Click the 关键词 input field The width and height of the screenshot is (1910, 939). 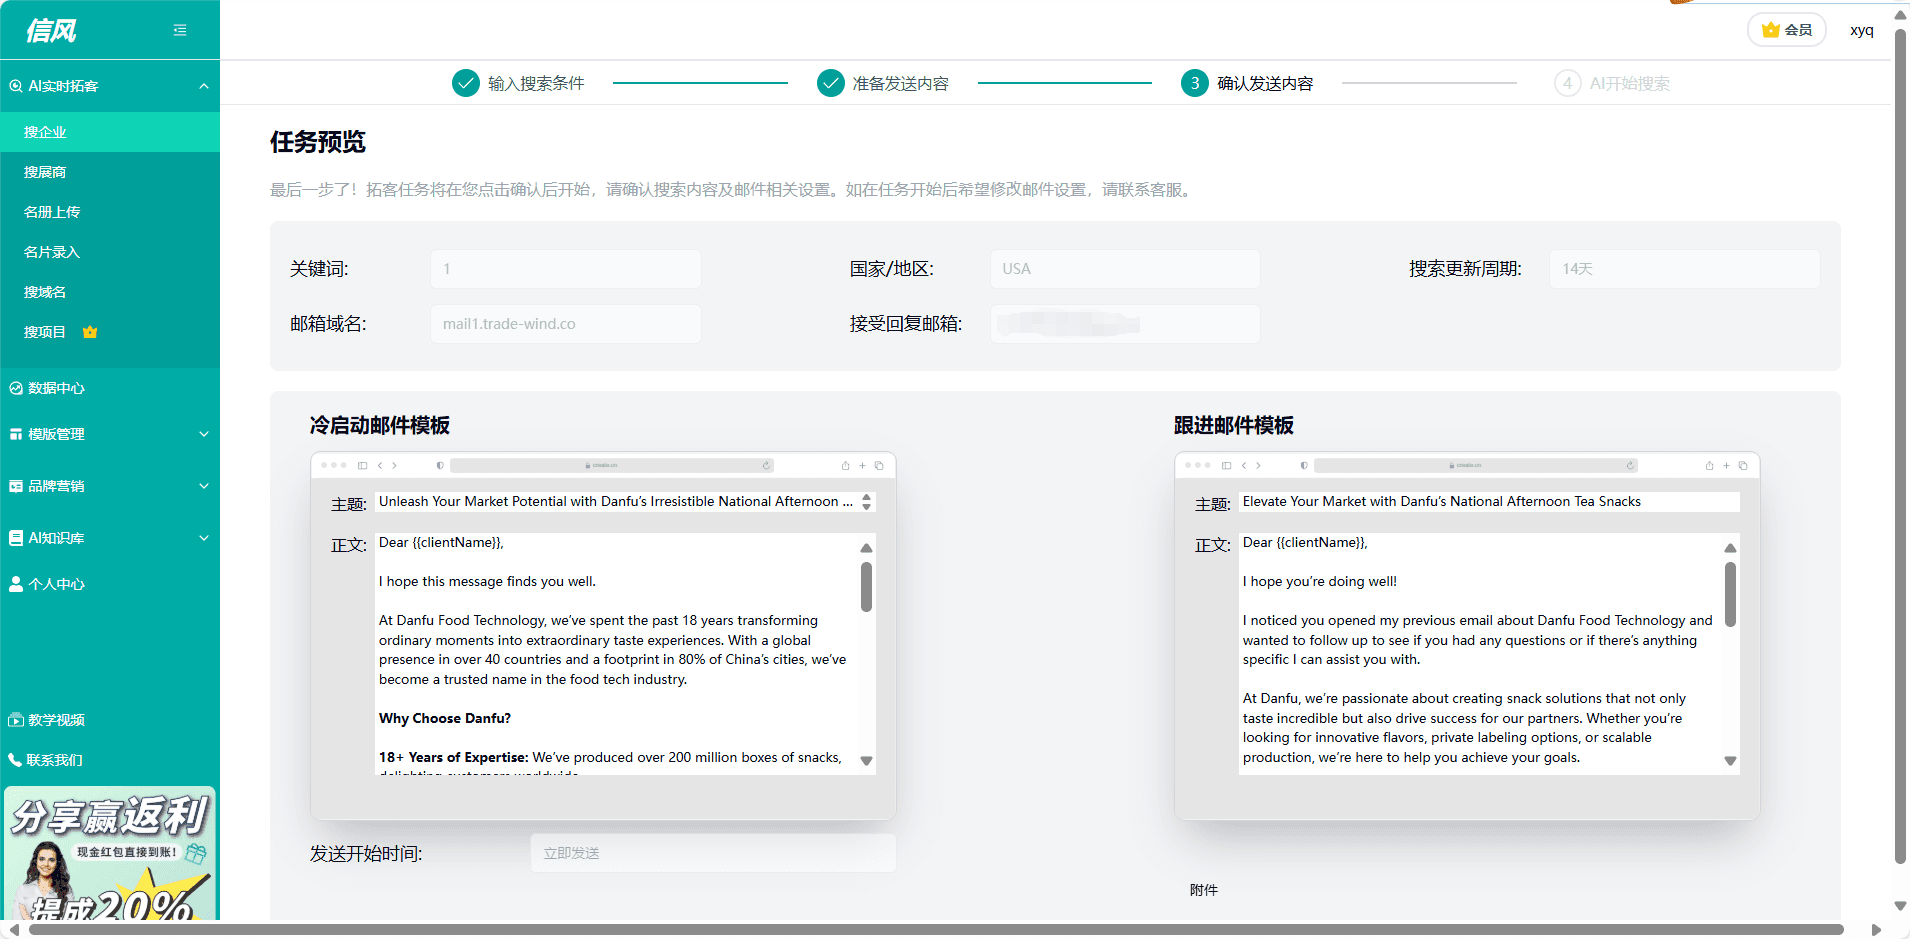tap(566, 269)
